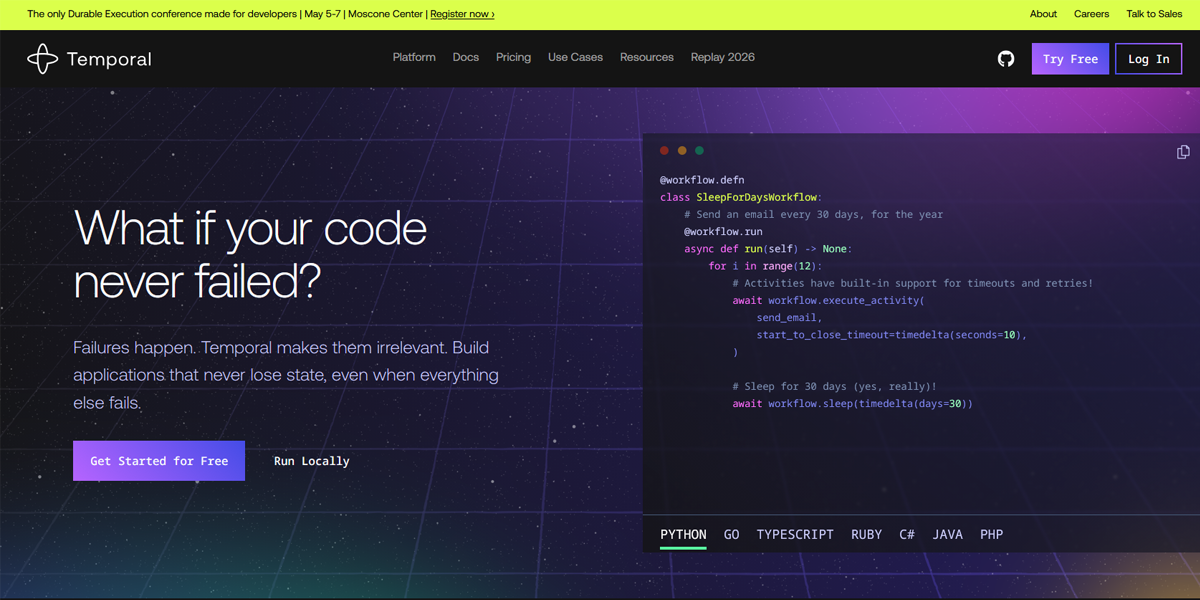Expand the Resources menu
Viewport: 1200px width, 600px height.
[x=647, y=57]
